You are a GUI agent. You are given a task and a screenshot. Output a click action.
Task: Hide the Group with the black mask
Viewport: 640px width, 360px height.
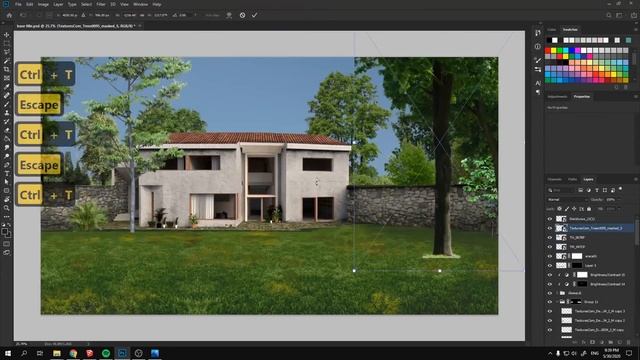[550, 302]
